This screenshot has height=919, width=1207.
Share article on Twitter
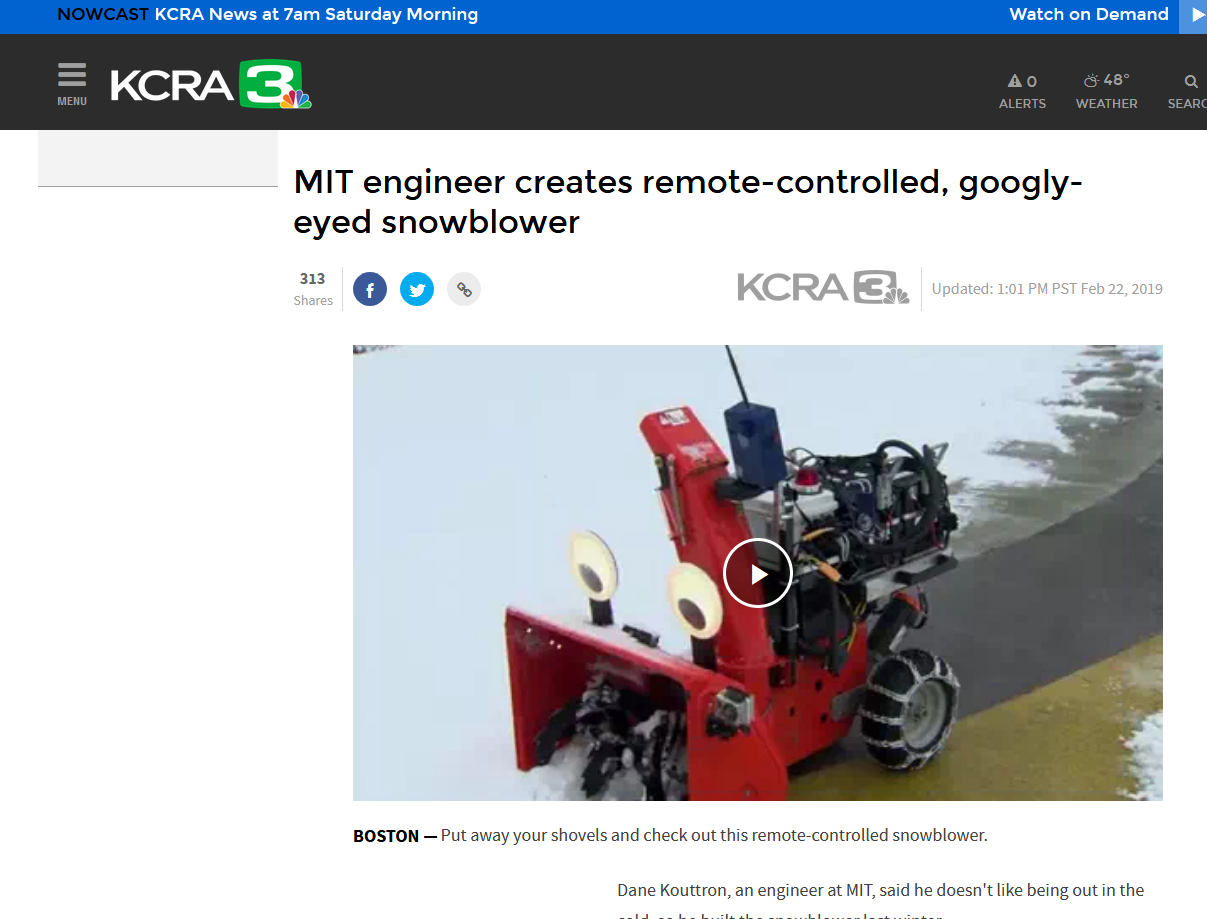tap(417, 290)
